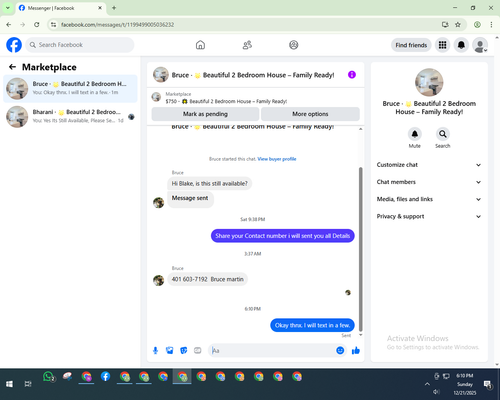Image resolution: width=500 pixels, height=400 pixels.
Task: Click the 'Message sent' bubble
Action: coord(190,199)
